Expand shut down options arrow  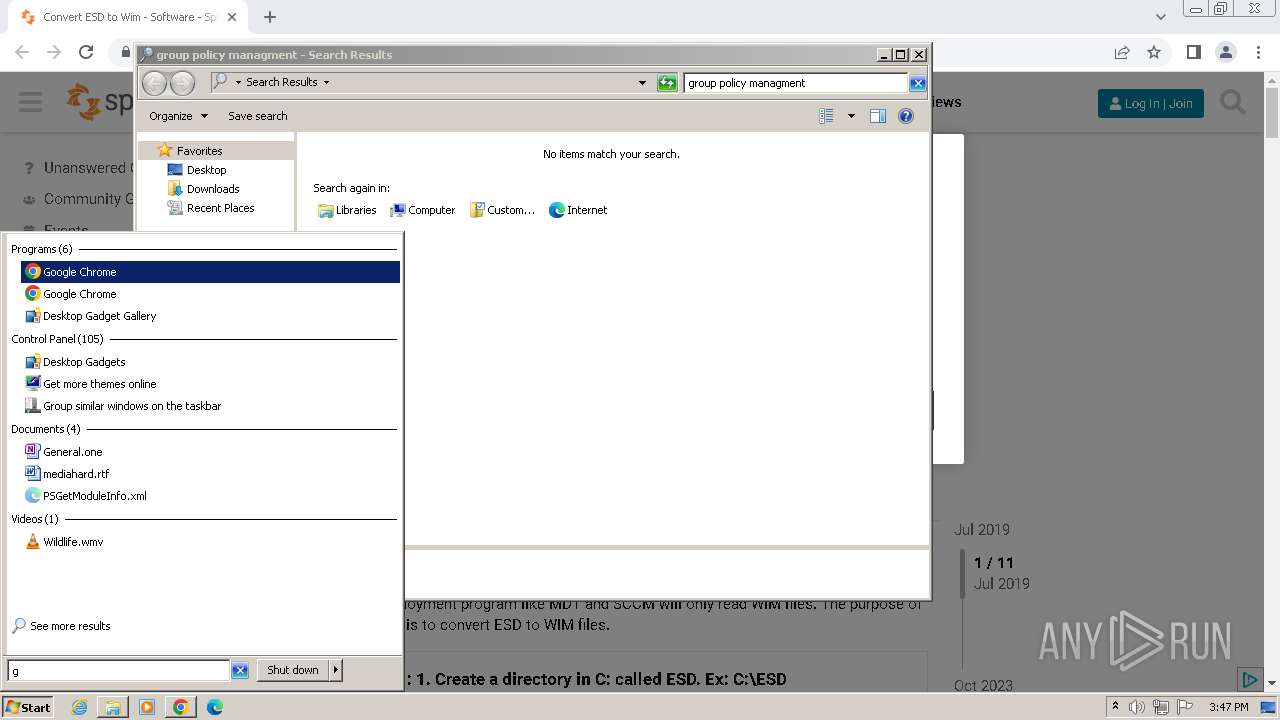coord(336,670)
